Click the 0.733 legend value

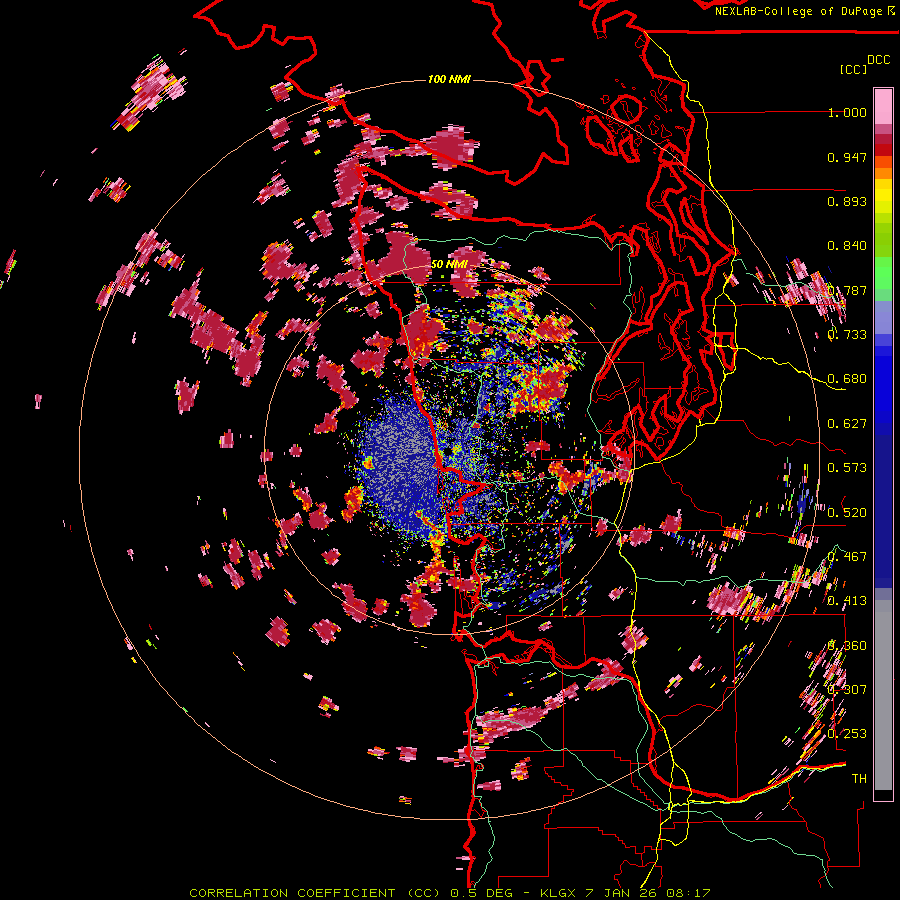point(847,335)
